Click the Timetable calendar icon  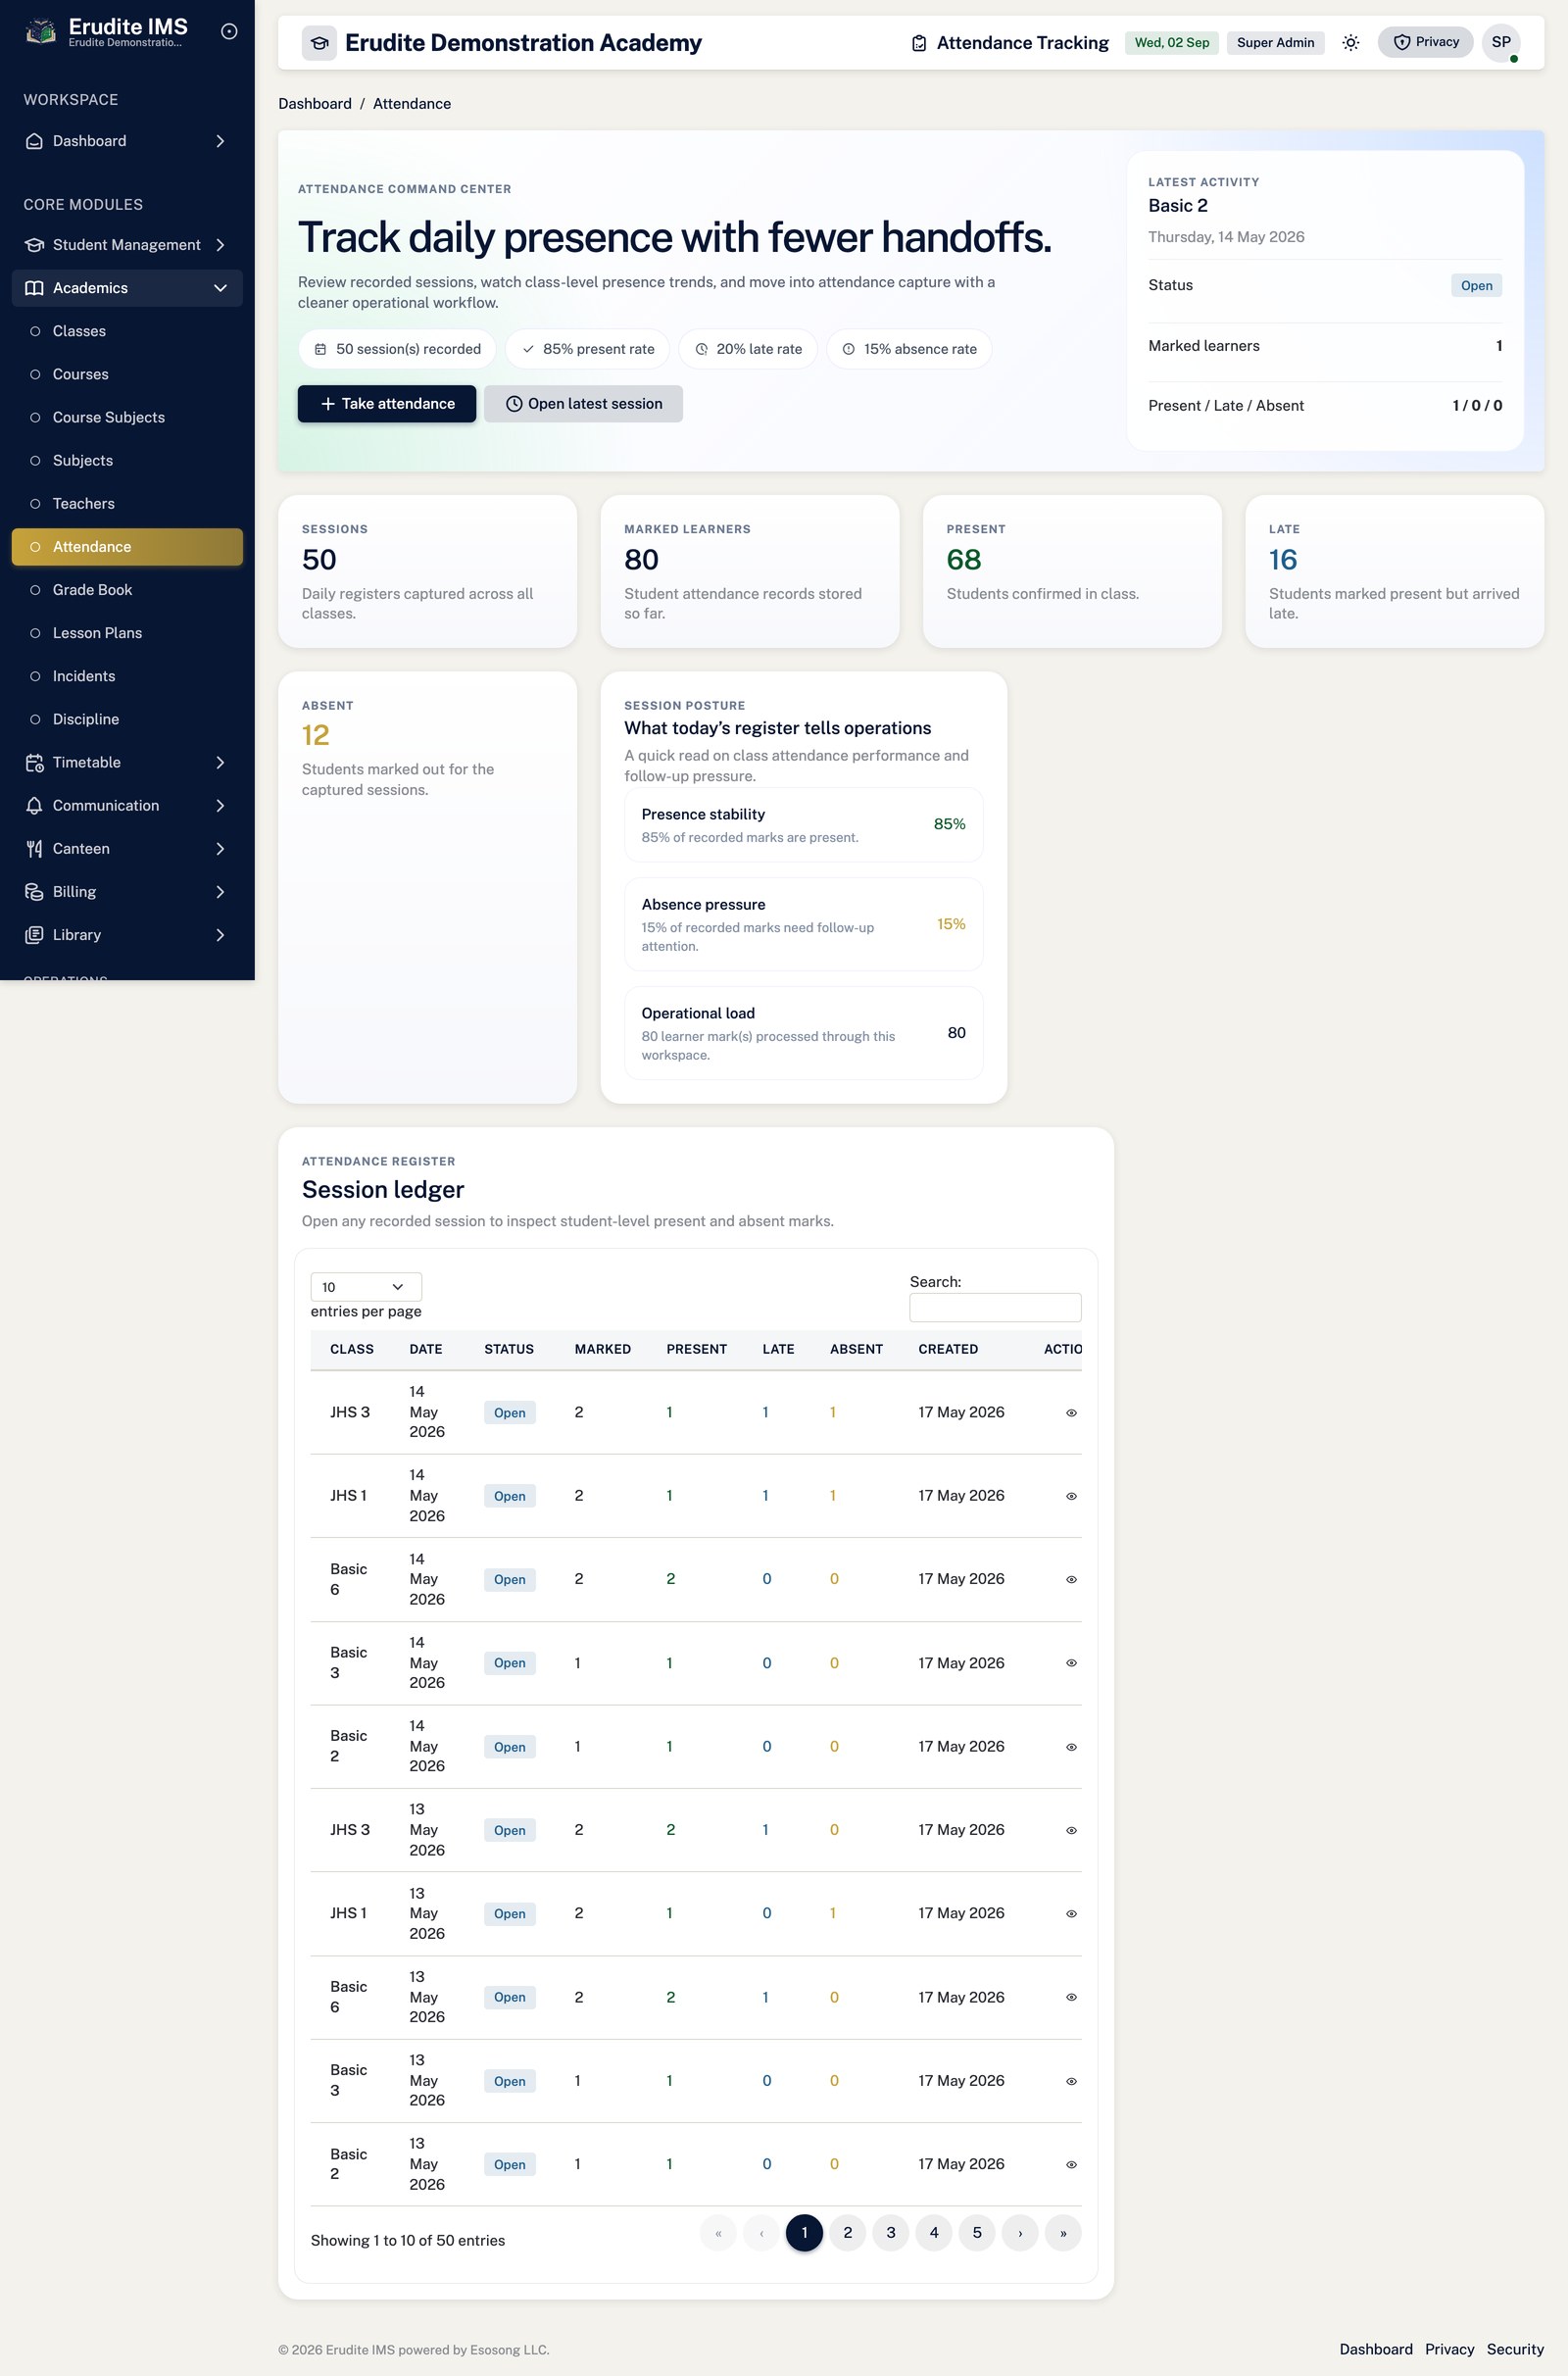[x=34, y=763]
